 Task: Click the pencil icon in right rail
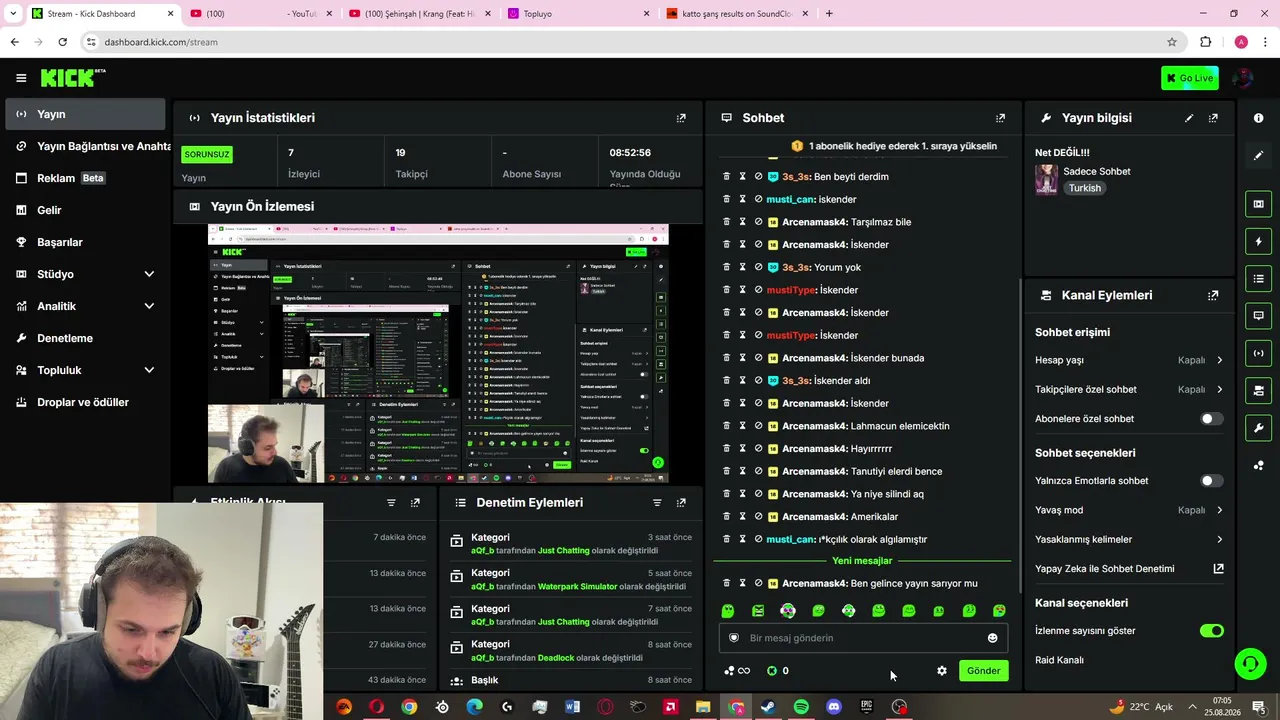pos(1258,155)
